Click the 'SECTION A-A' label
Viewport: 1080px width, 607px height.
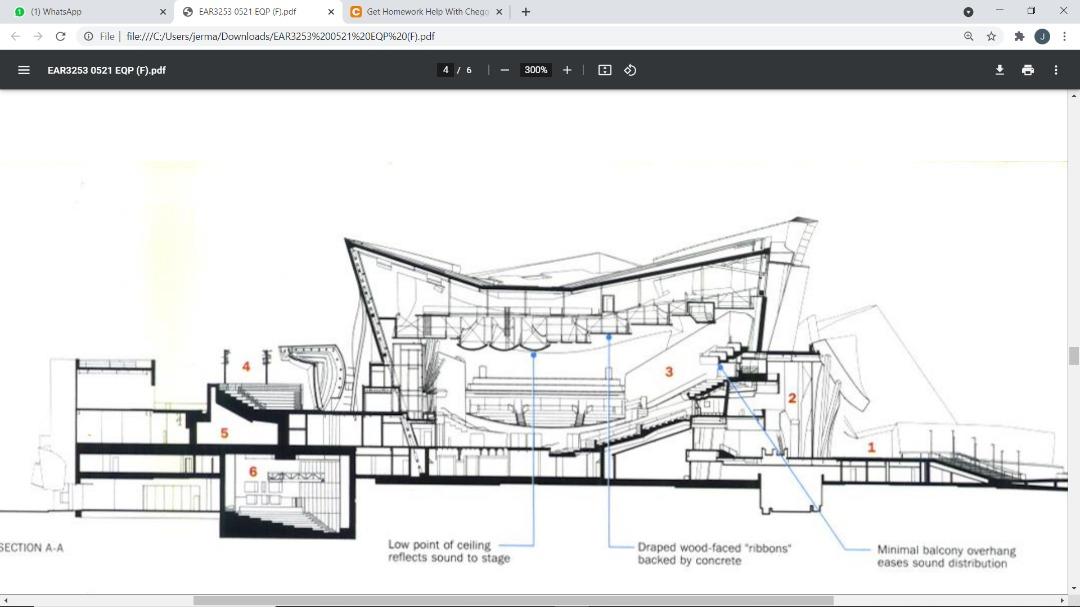[31, 548]
